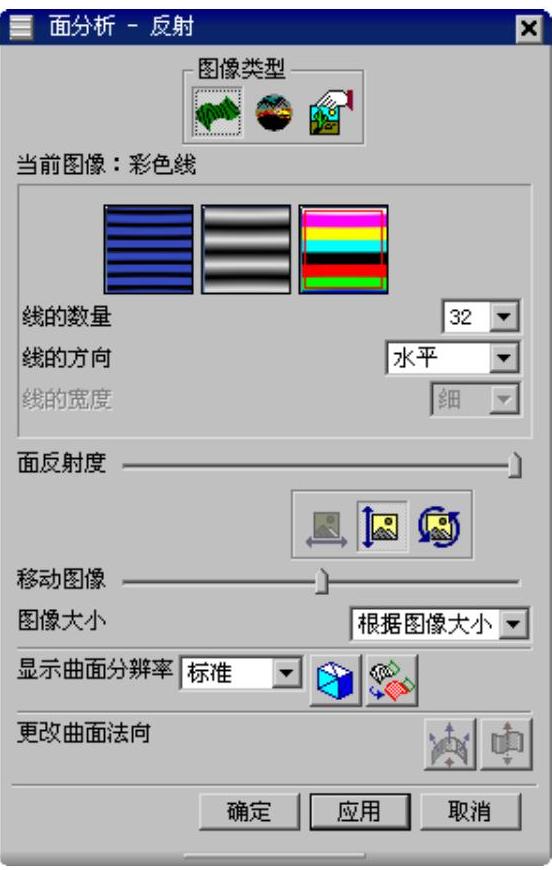
Task: Toggle the move image vertically icon
Action: [x=382, y=526]
